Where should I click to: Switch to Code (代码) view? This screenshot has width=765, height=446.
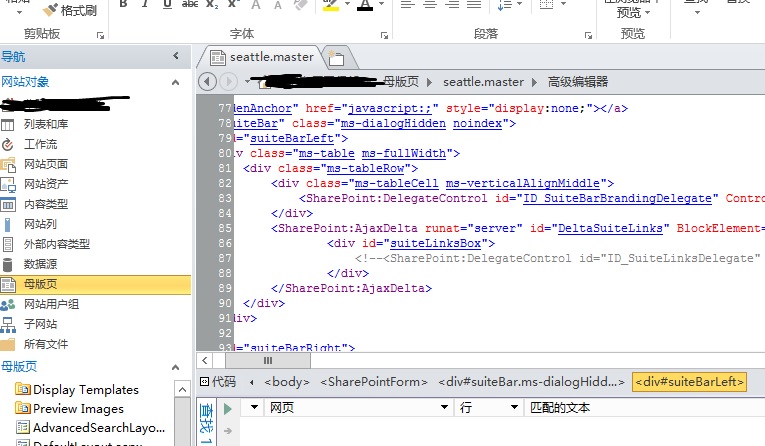point(218,382)
